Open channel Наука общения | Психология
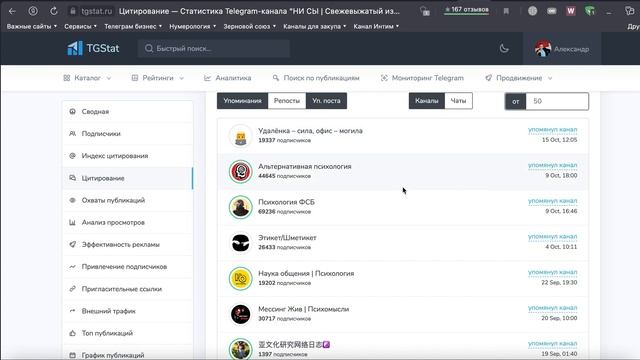The width and height of the screenshot is (640, 360). coord(306,273)
